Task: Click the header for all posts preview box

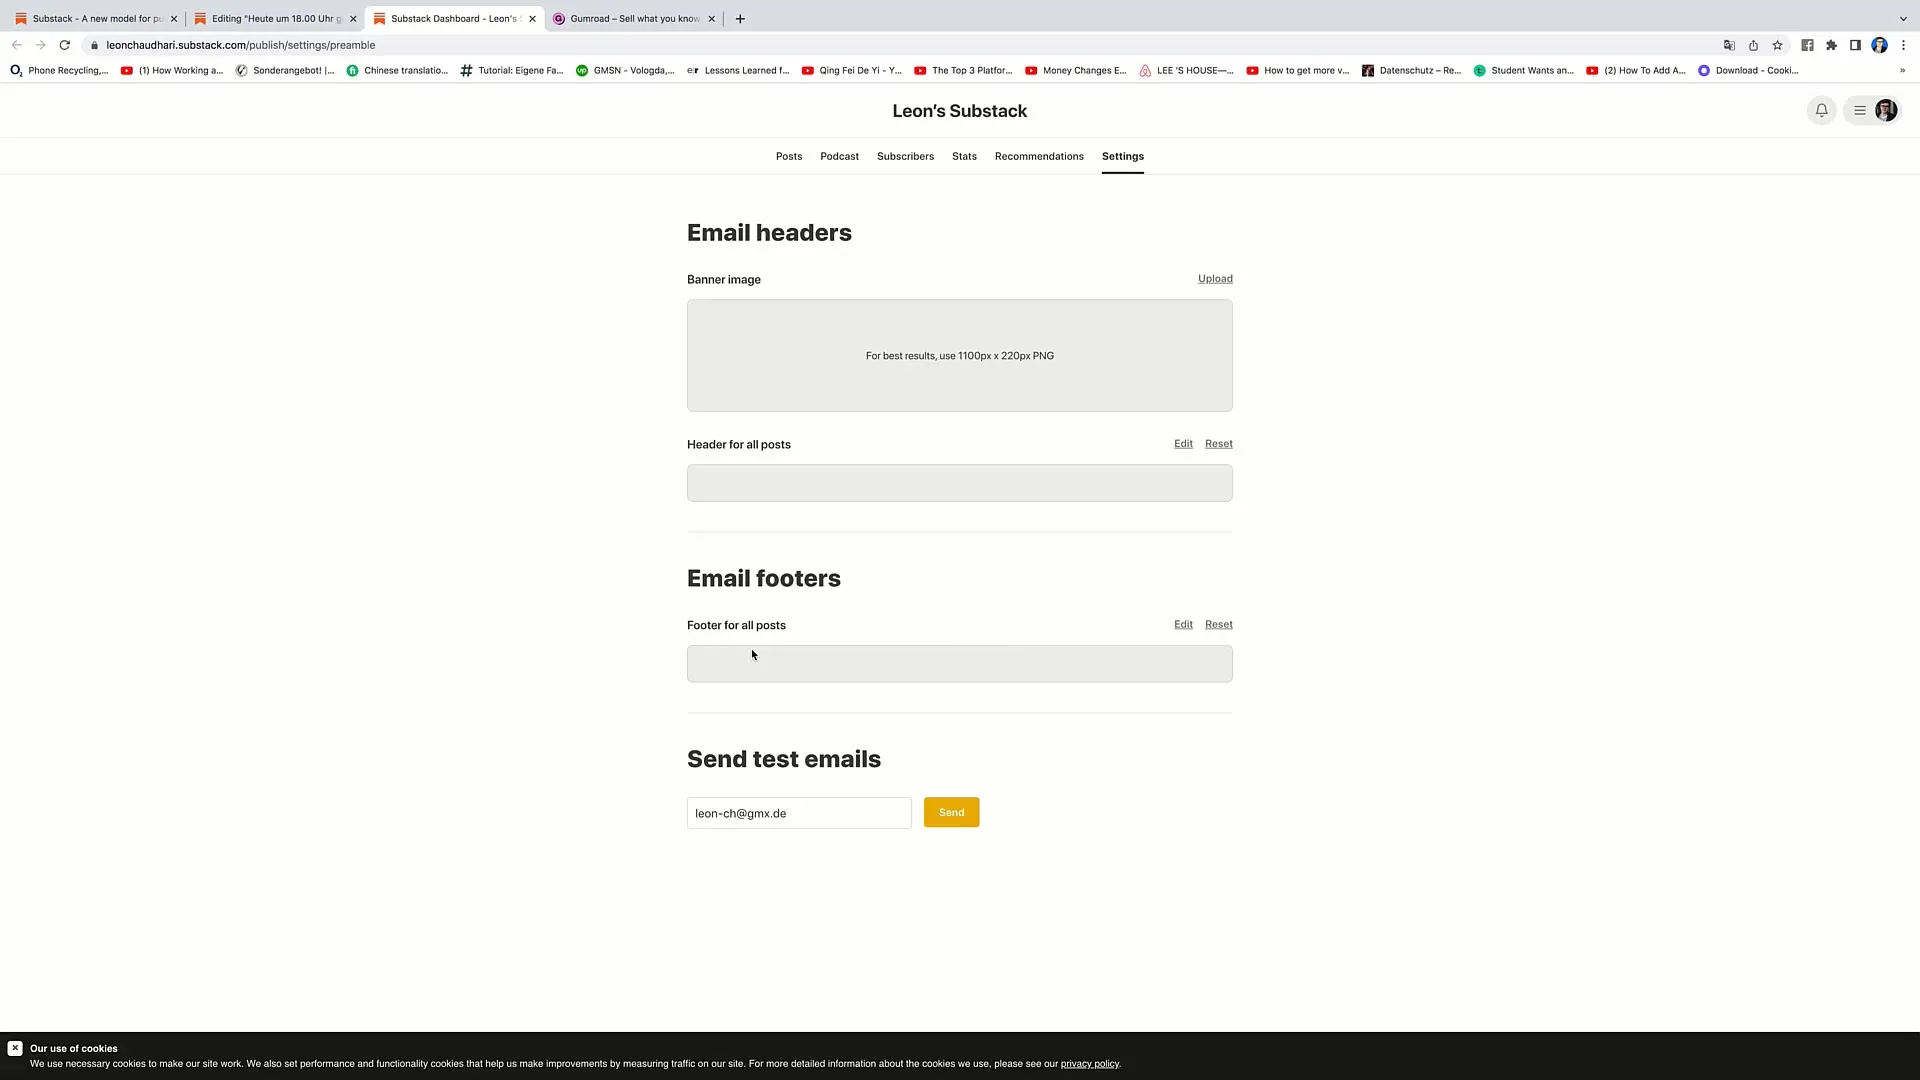Action: [959, 483]
